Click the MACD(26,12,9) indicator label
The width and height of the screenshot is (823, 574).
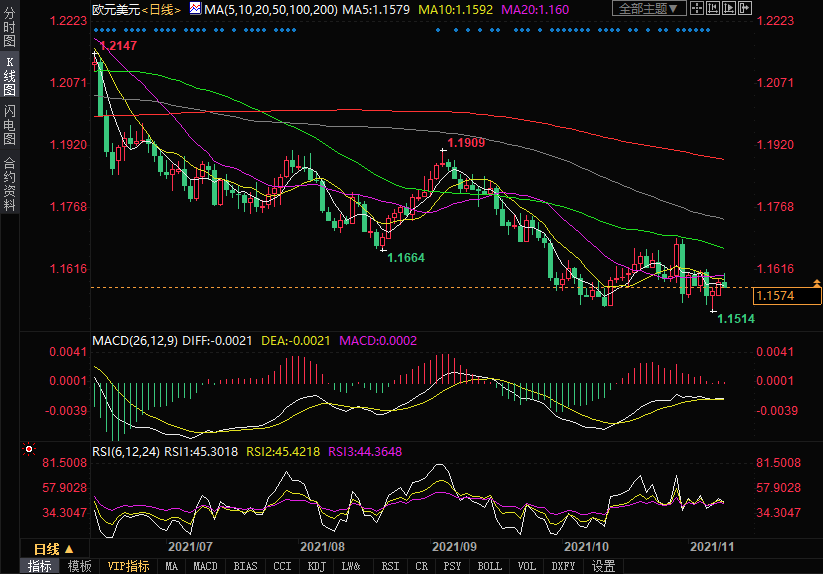point(135,341)
